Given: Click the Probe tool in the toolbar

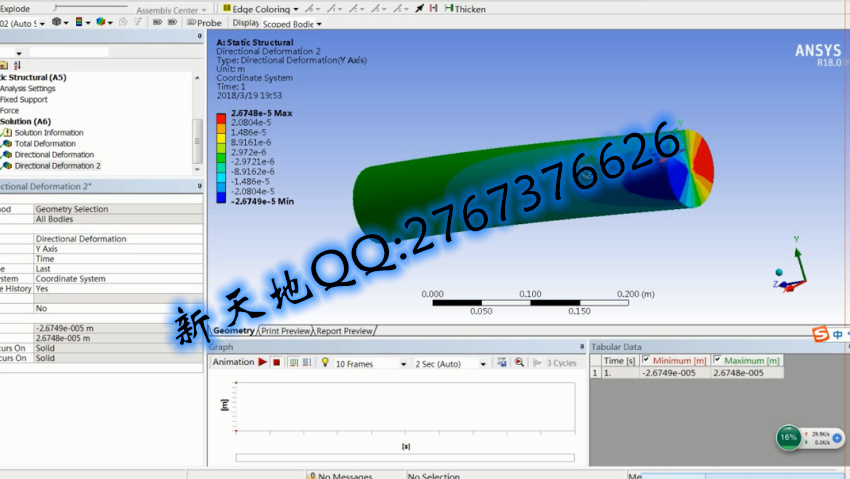Looking at the screenshot, I should [205, 22].
